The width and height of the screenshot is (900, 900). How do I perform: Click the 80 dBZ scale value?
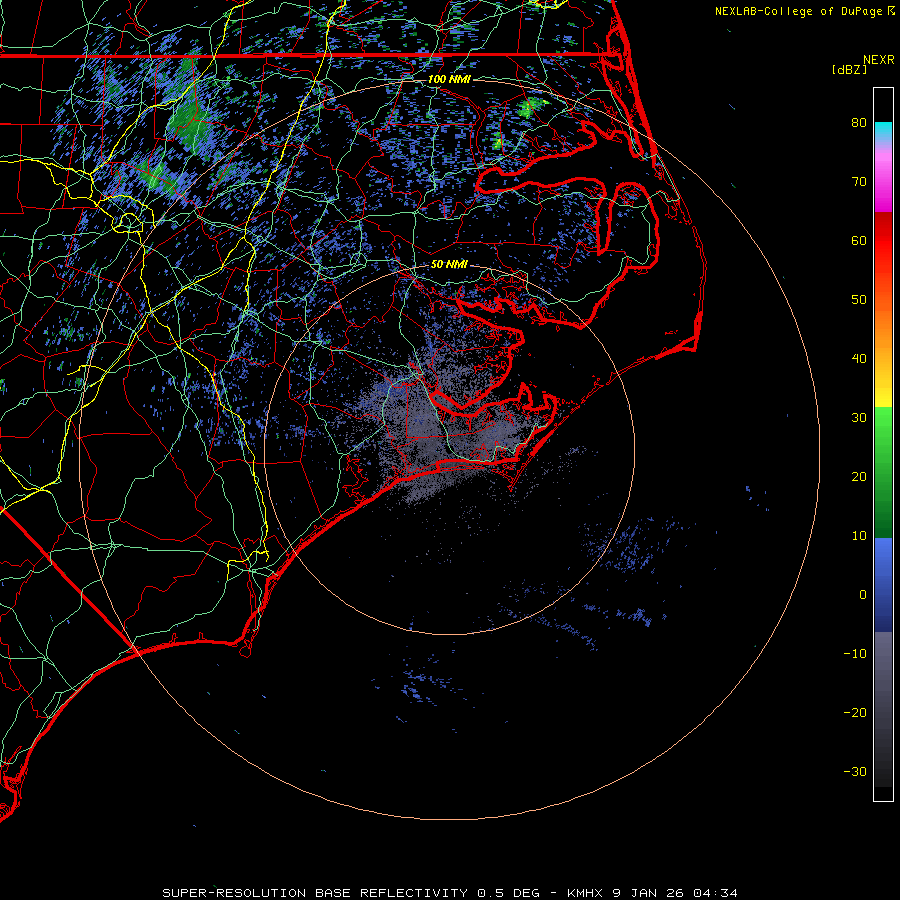(859, 123)
